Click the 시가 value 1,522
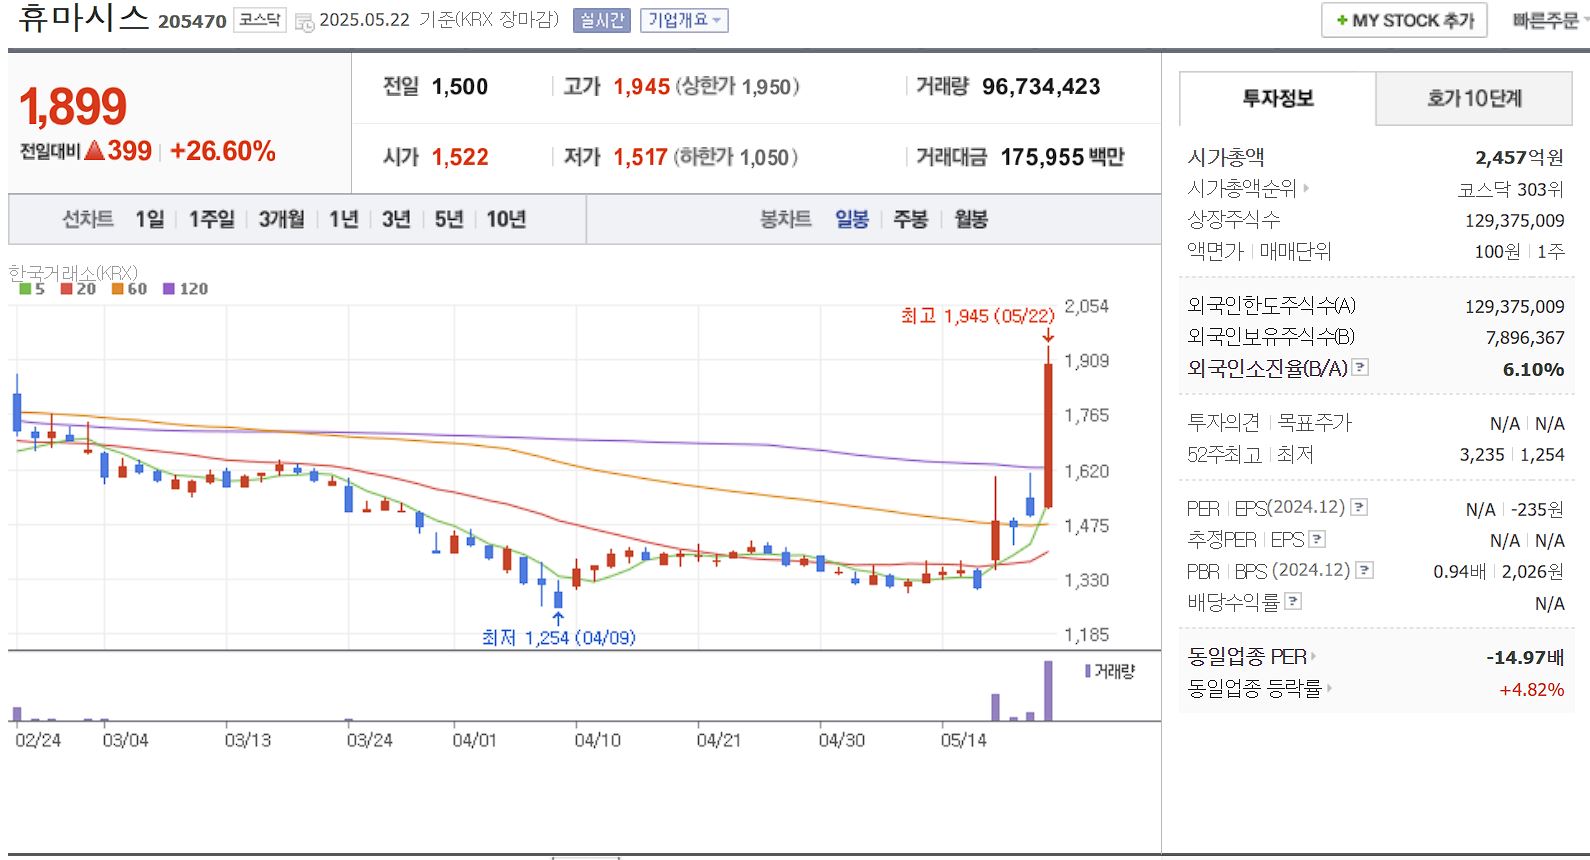 pyautogui.click(x=460, y=157)
